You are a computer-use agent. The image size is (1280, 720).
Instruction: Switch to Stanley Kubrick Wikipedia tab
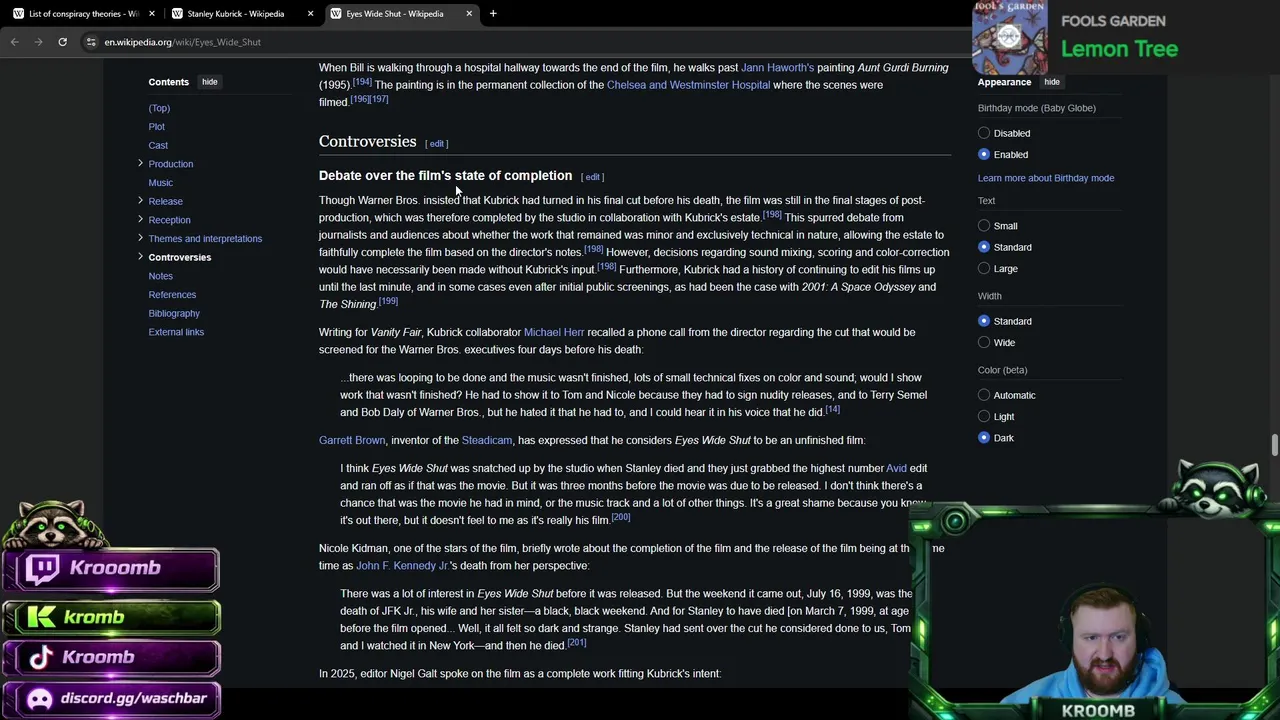(x=242, y=14)
